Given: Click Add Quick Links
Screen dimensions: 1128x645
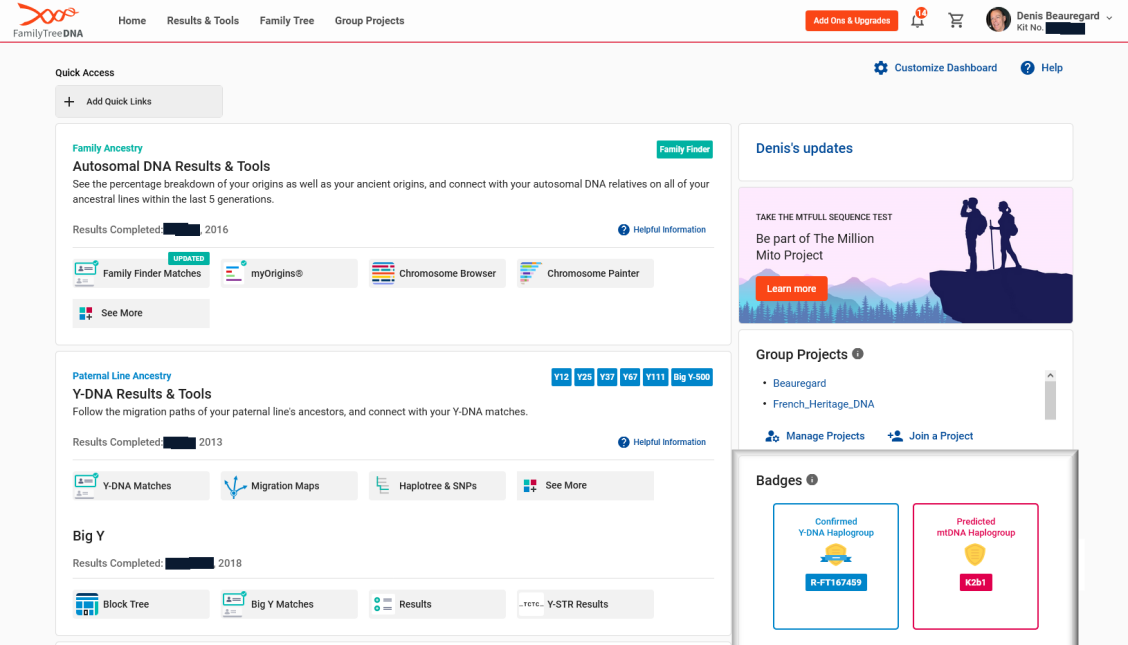Looking at the screenshot, I should click(139, 101).
